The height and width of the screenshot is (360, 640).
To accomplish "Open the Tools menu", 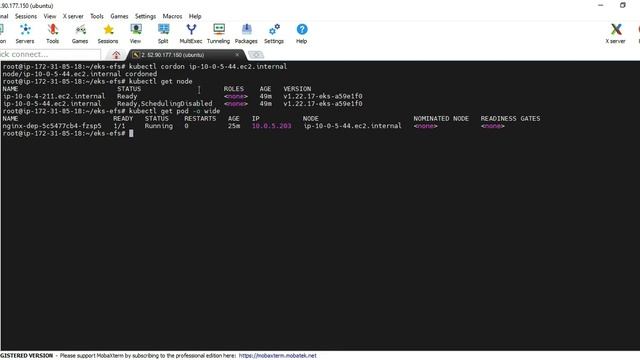I will pyautogui.click(x=97, y=16).
